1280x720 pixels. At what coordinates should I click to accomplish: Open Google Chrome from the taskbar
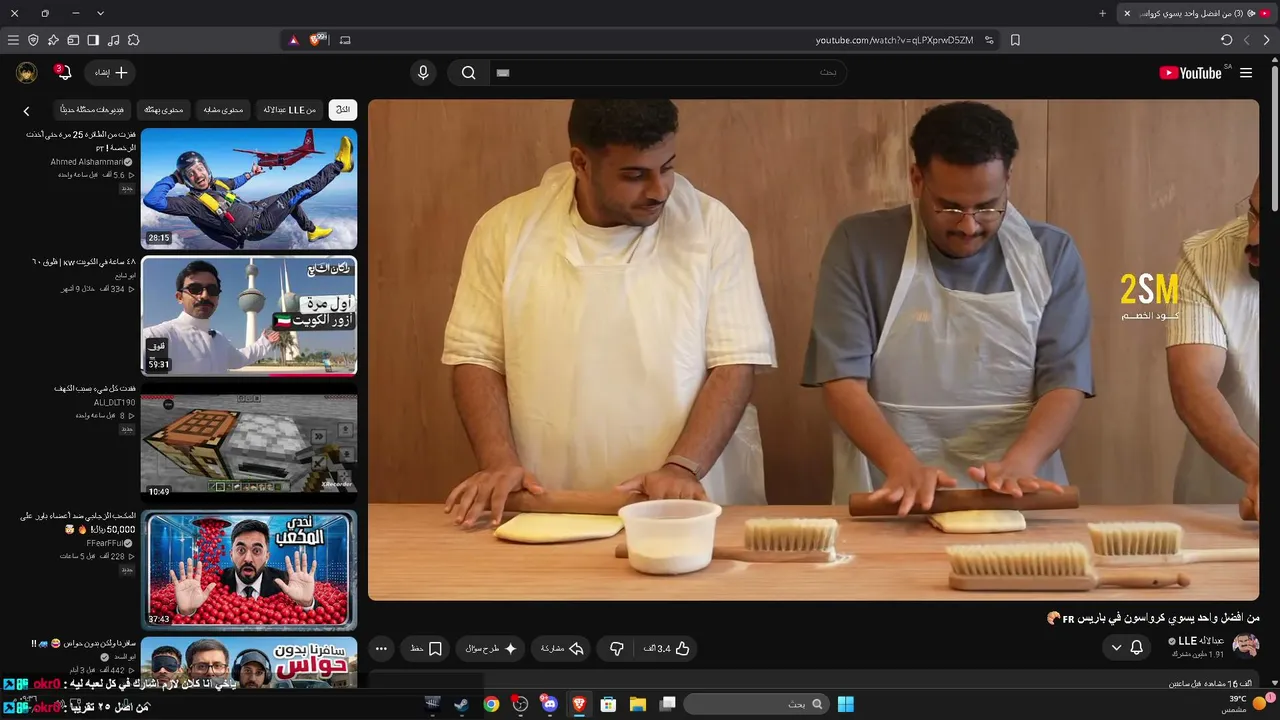tap(491, 704)
